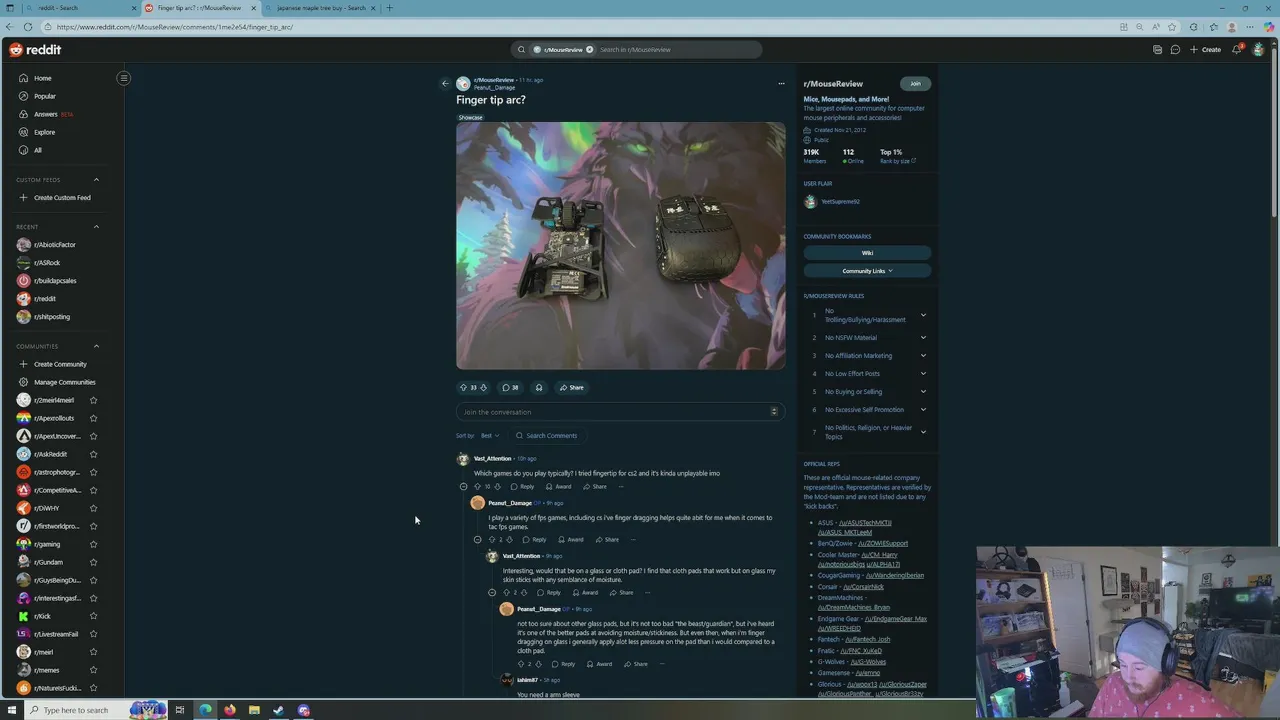Screen dimensions: 1280x720
Task: Favorite r/DiWHY with its star
Action: coord(93,508)
